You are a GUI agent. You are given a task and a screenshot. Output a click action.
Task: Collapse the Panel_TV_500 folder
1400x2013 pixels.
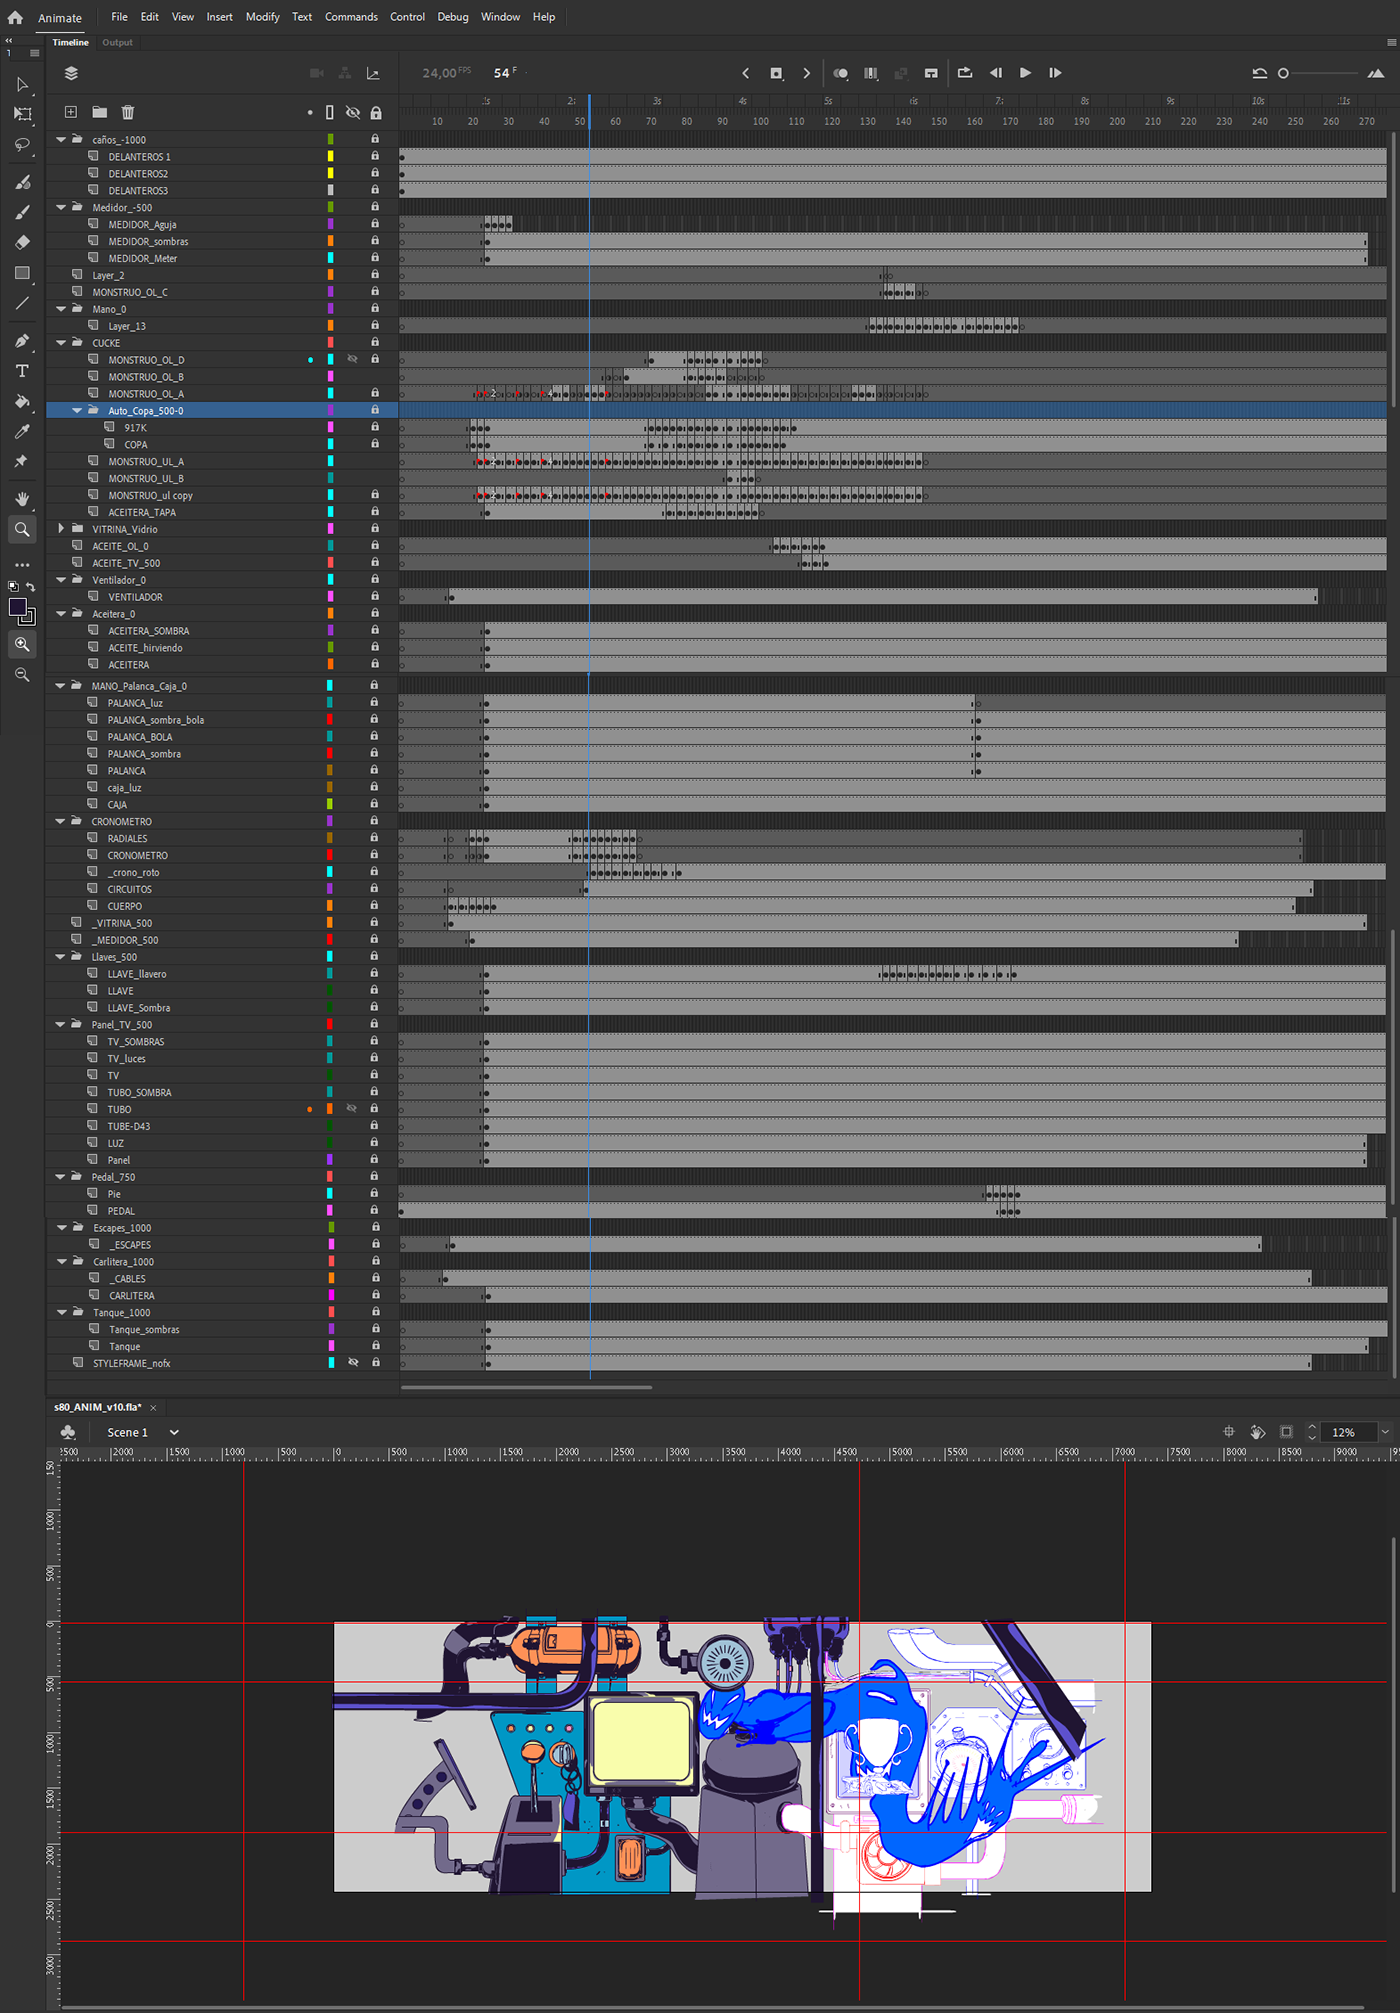click(x=60, y=1025)
